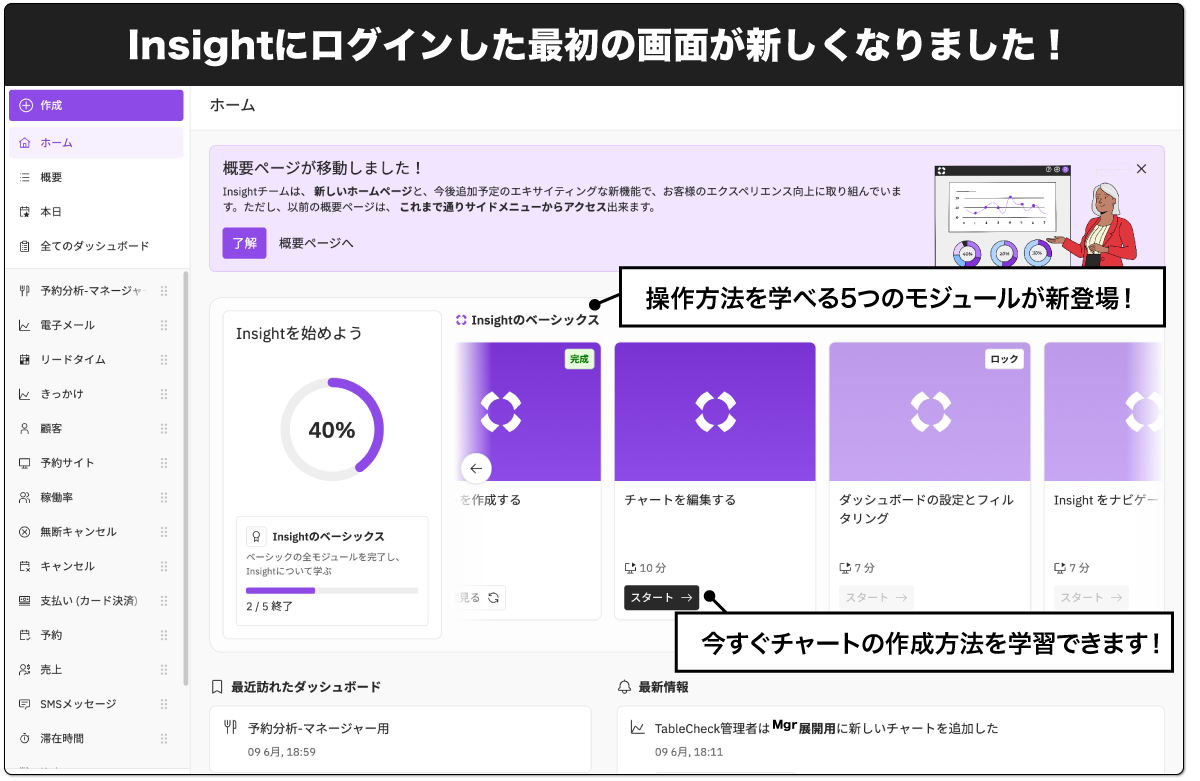Click the ロック badge on module
The height and width of the screenshot is (781, 1200).
point(1004,359)
